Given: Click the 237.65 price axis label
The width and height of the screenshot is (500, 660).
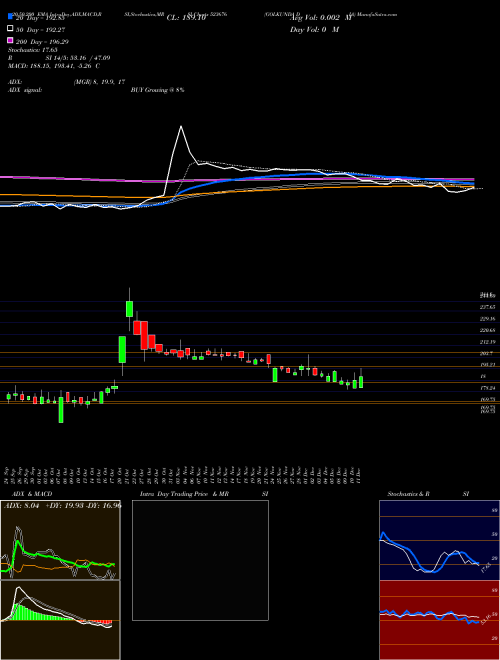Looking at the screenshot, I should (488, 307).
